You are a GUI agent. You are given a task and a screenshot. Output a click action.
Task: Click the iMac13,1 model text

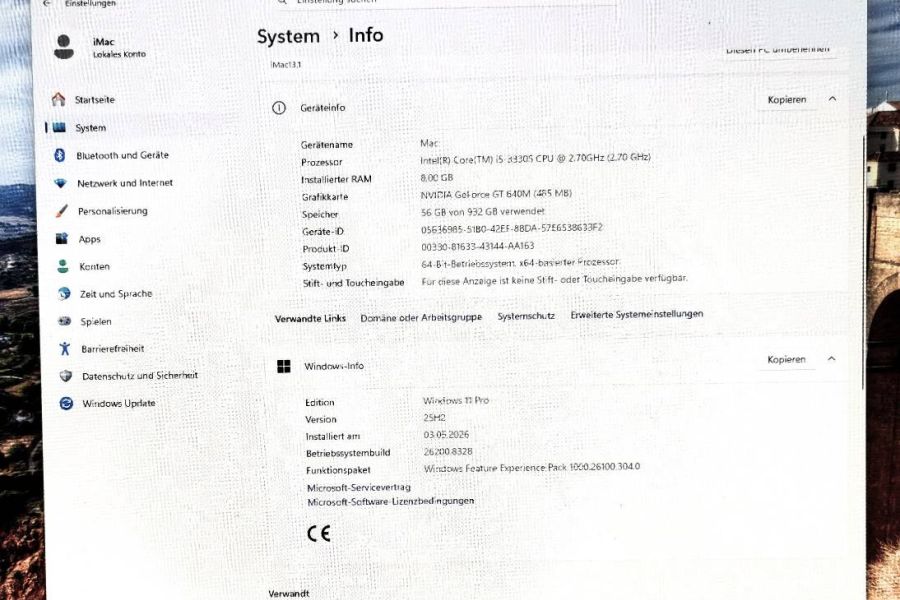click(x=286, y=64)
